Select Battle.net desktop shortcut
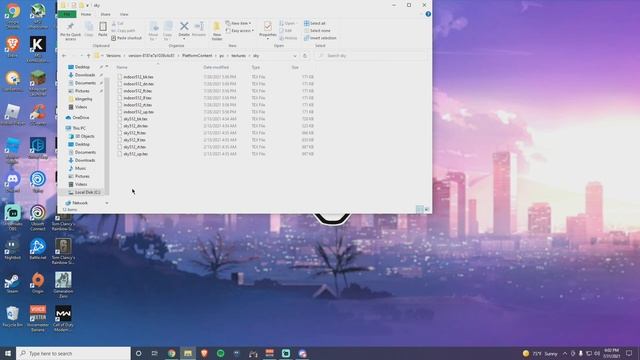Viewport: 640px width, 360px height. coord(38,249)
